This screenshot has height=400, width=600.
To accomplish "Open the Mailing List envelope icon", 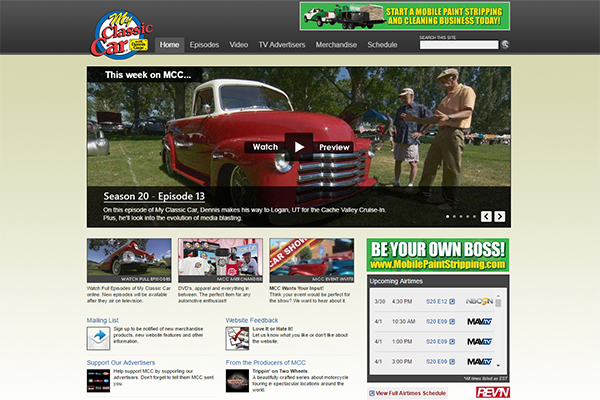I will coord(98,338).
